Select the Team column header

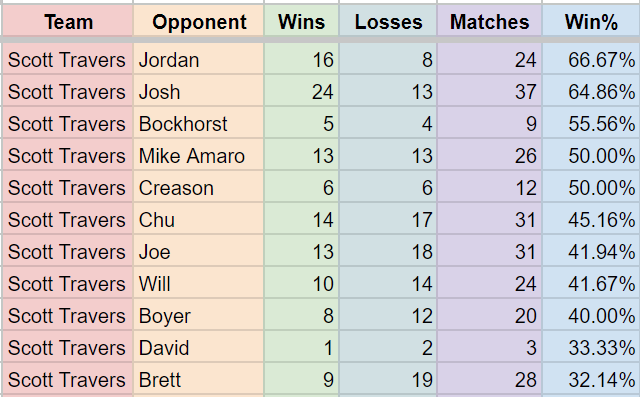pos(68,21)
